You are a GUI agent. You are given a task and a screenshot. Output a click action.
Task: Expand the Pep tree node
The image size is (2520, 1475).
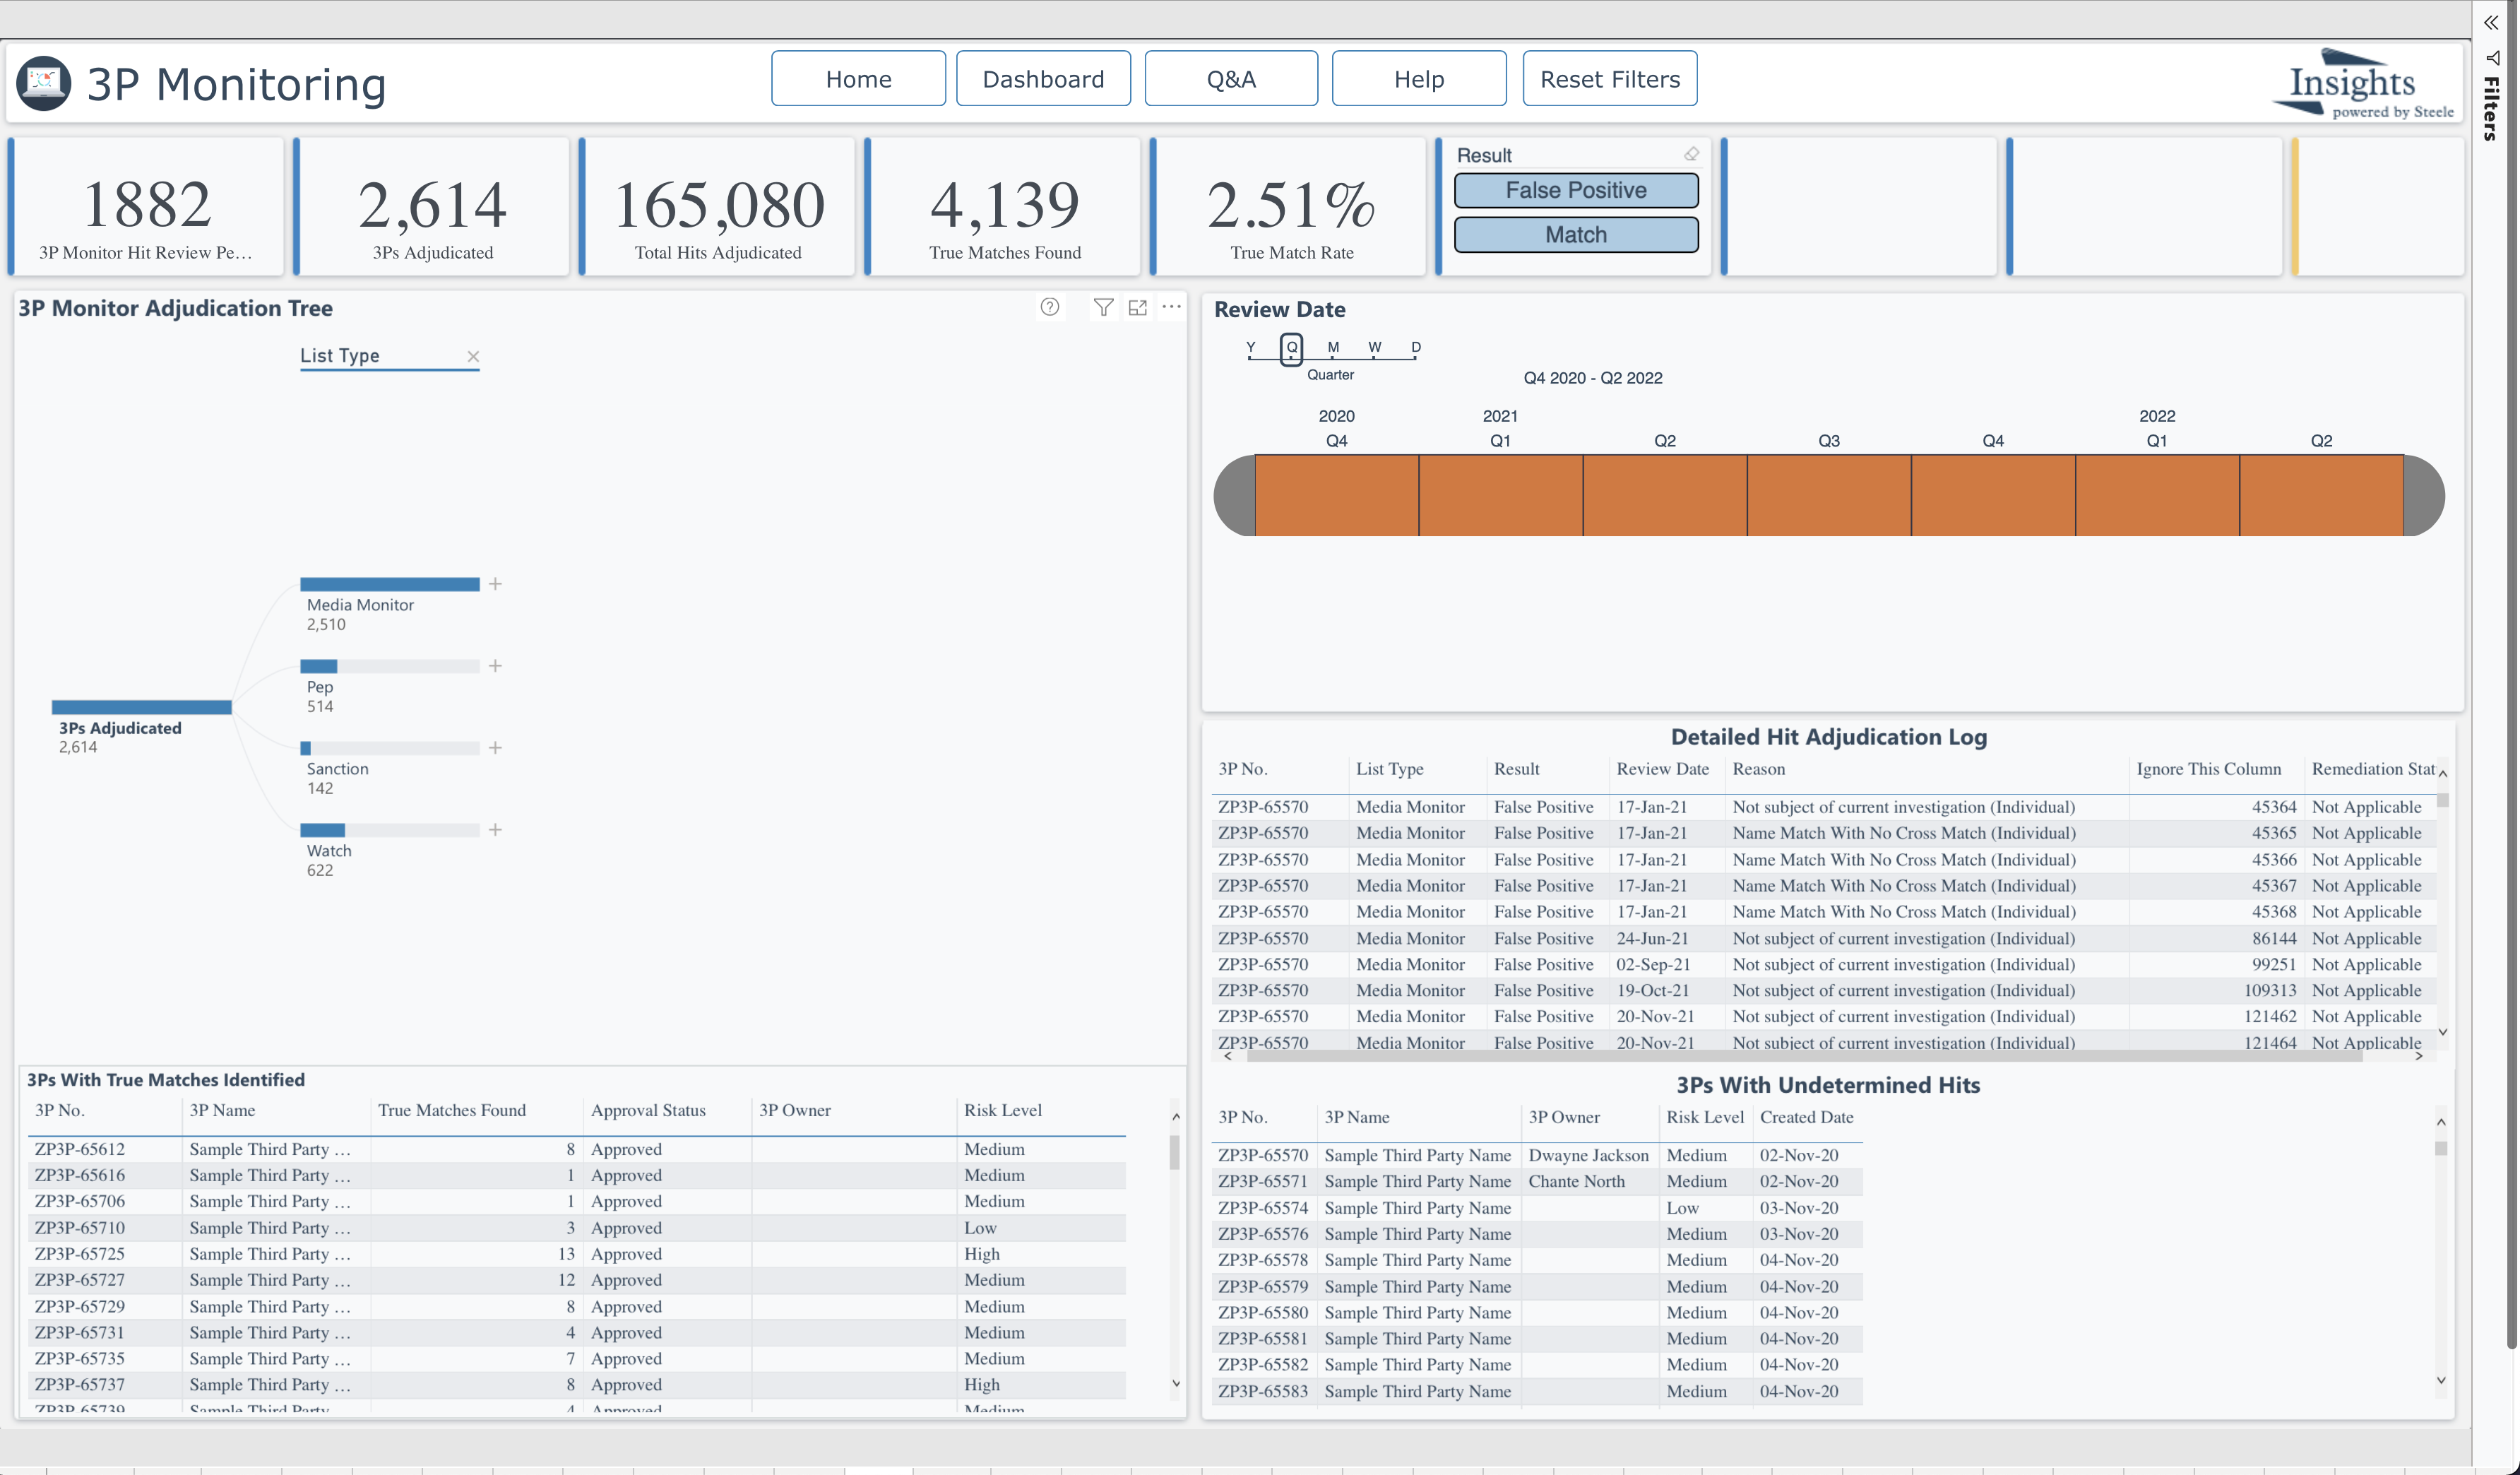point(495,666)
